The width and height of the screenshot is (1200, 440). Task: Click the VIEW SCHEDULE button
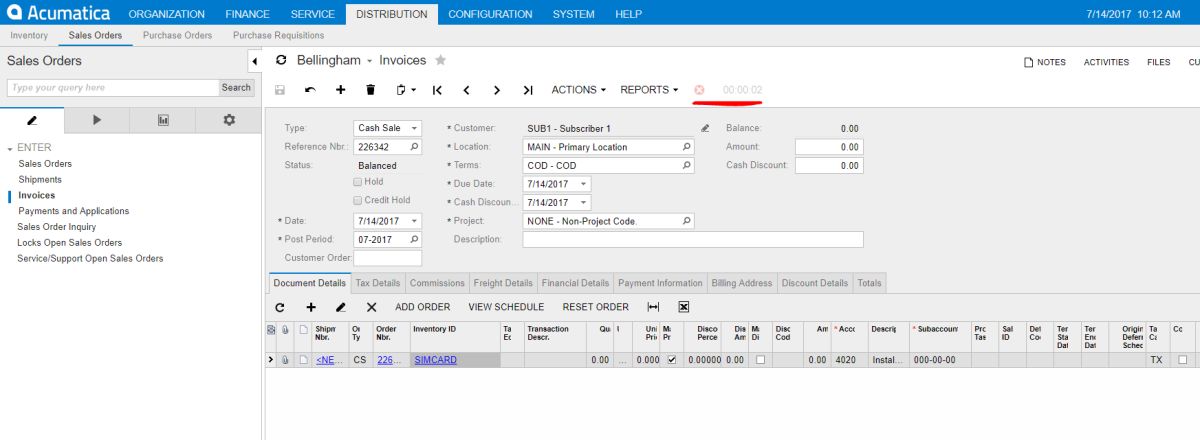click(x=506, y=307)
